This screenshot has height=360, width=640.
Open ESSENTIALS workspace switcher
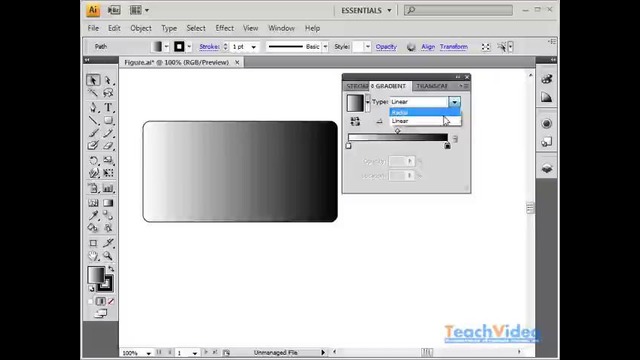366,10
